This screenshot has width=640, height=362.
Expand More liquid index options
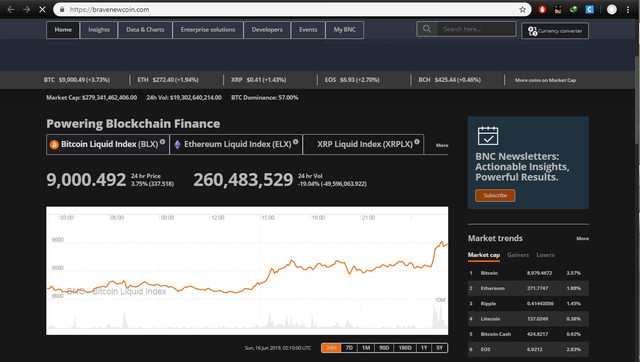(442, 145)
